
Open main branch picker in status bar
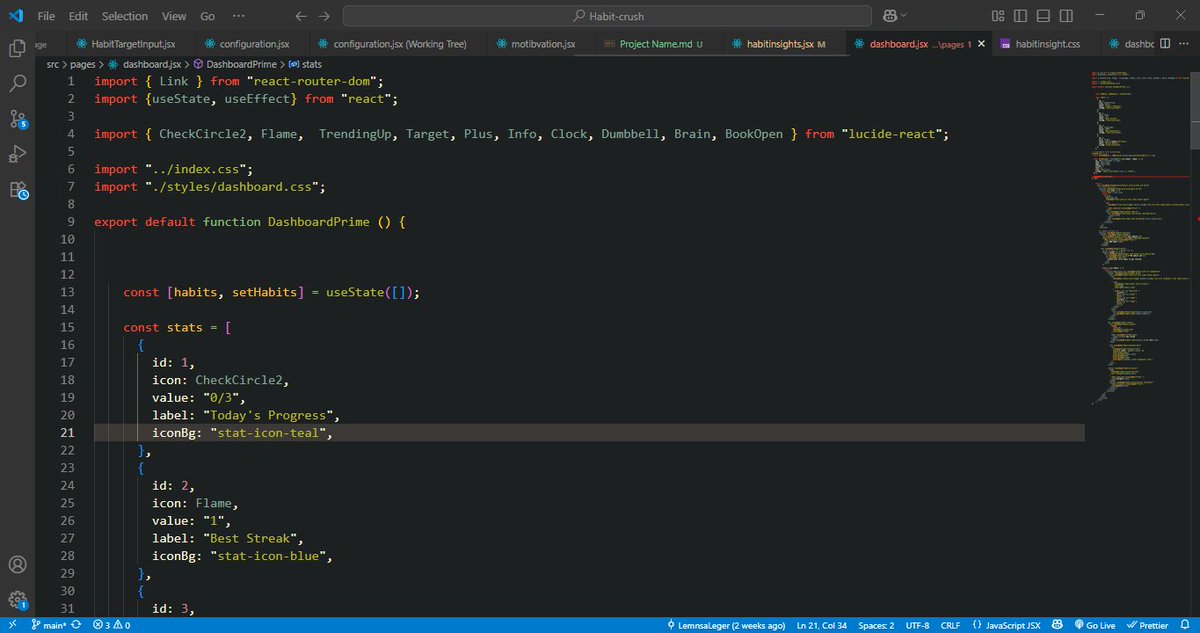coord(48,625)
